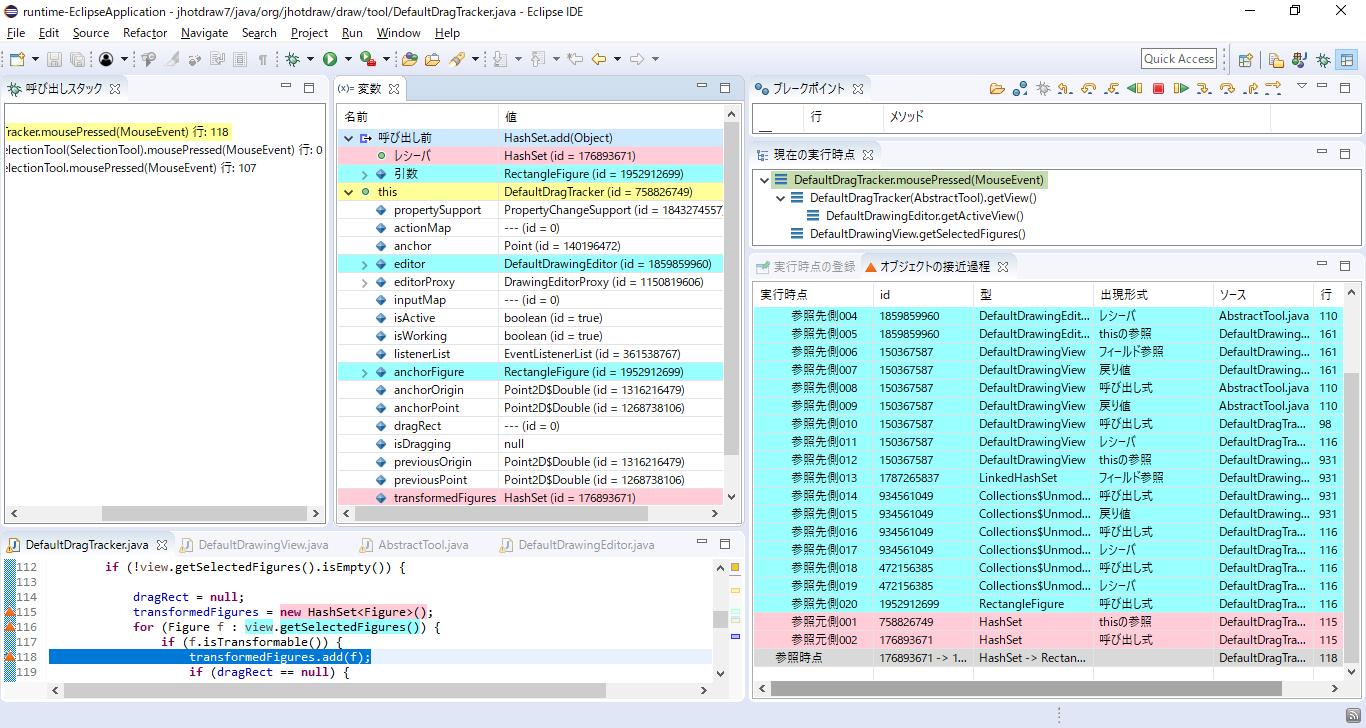Open the Run button dropdown arrow
This screenshot has height=728, width=1366.
pos(348,59)
